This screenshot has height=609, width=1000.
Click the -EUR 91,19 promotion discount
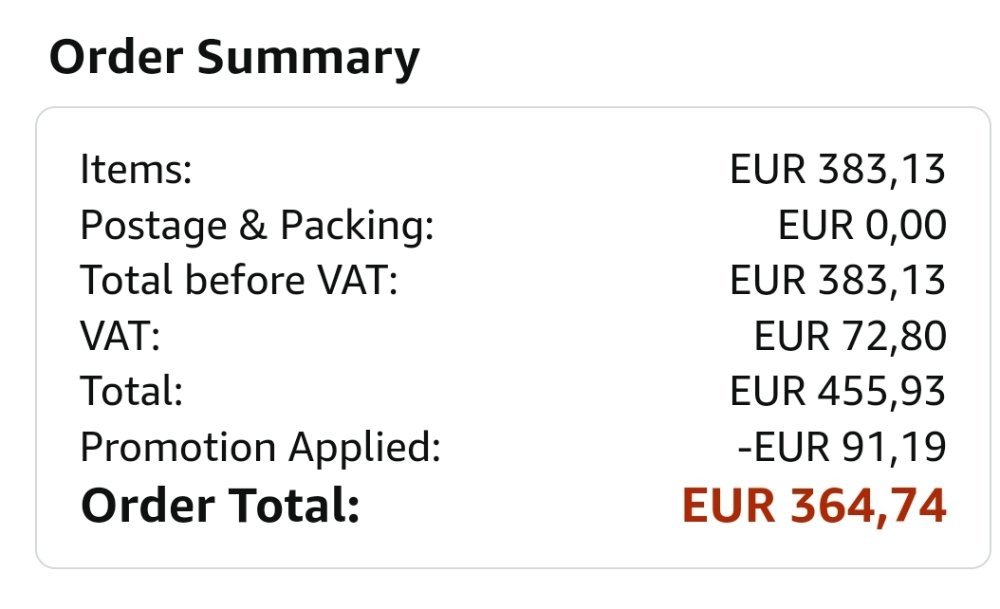841,447
